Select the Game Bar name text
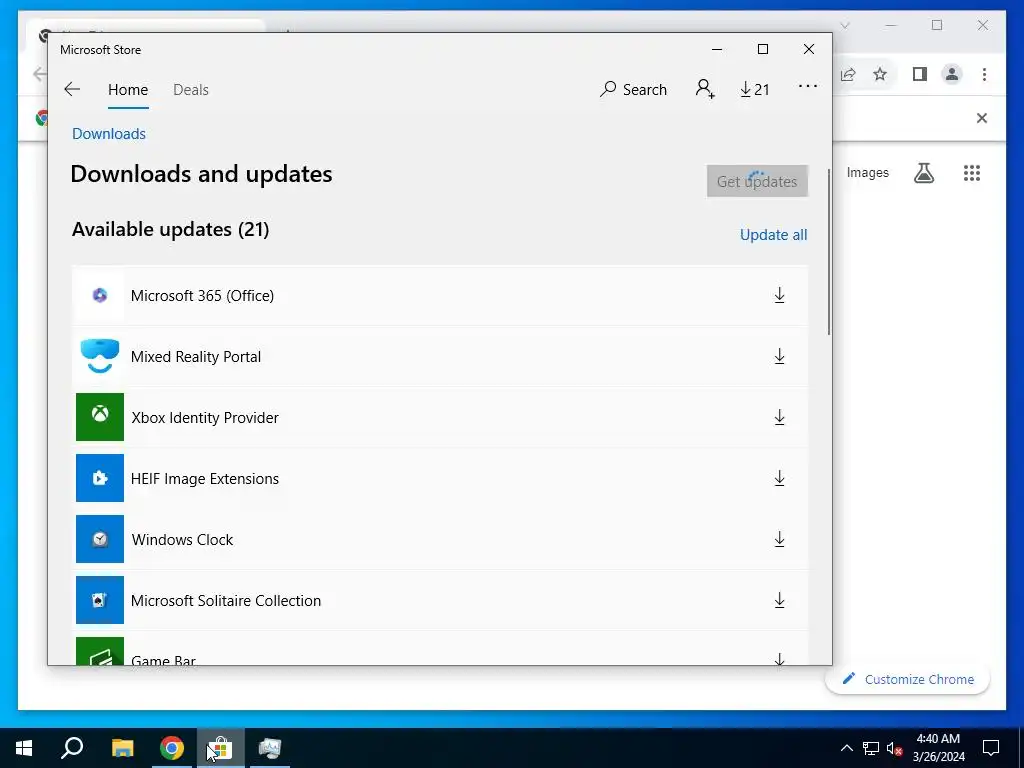The height and width of the screenshot is (768, 1024). 163,660
